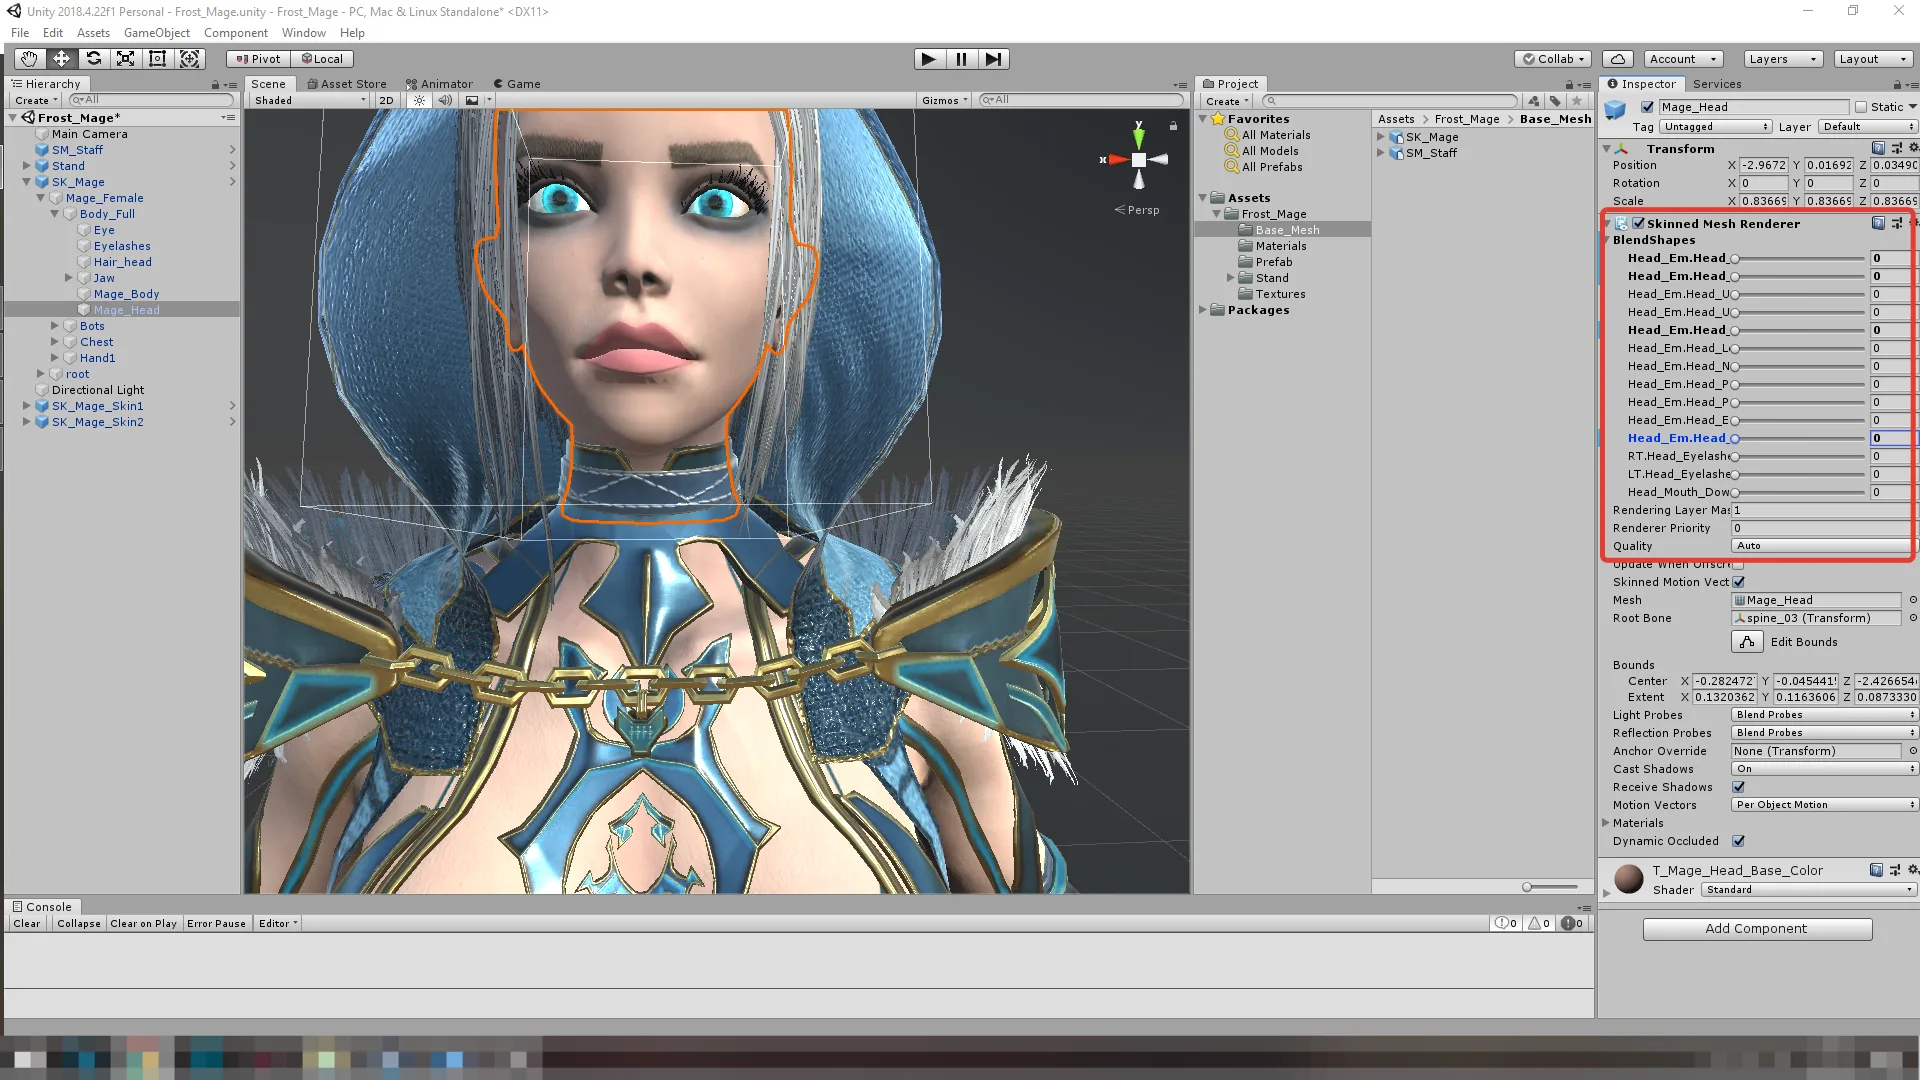Click the Step frame button
The height and width of the screenshot is (1080, 1920).
[x=993, y=59]
